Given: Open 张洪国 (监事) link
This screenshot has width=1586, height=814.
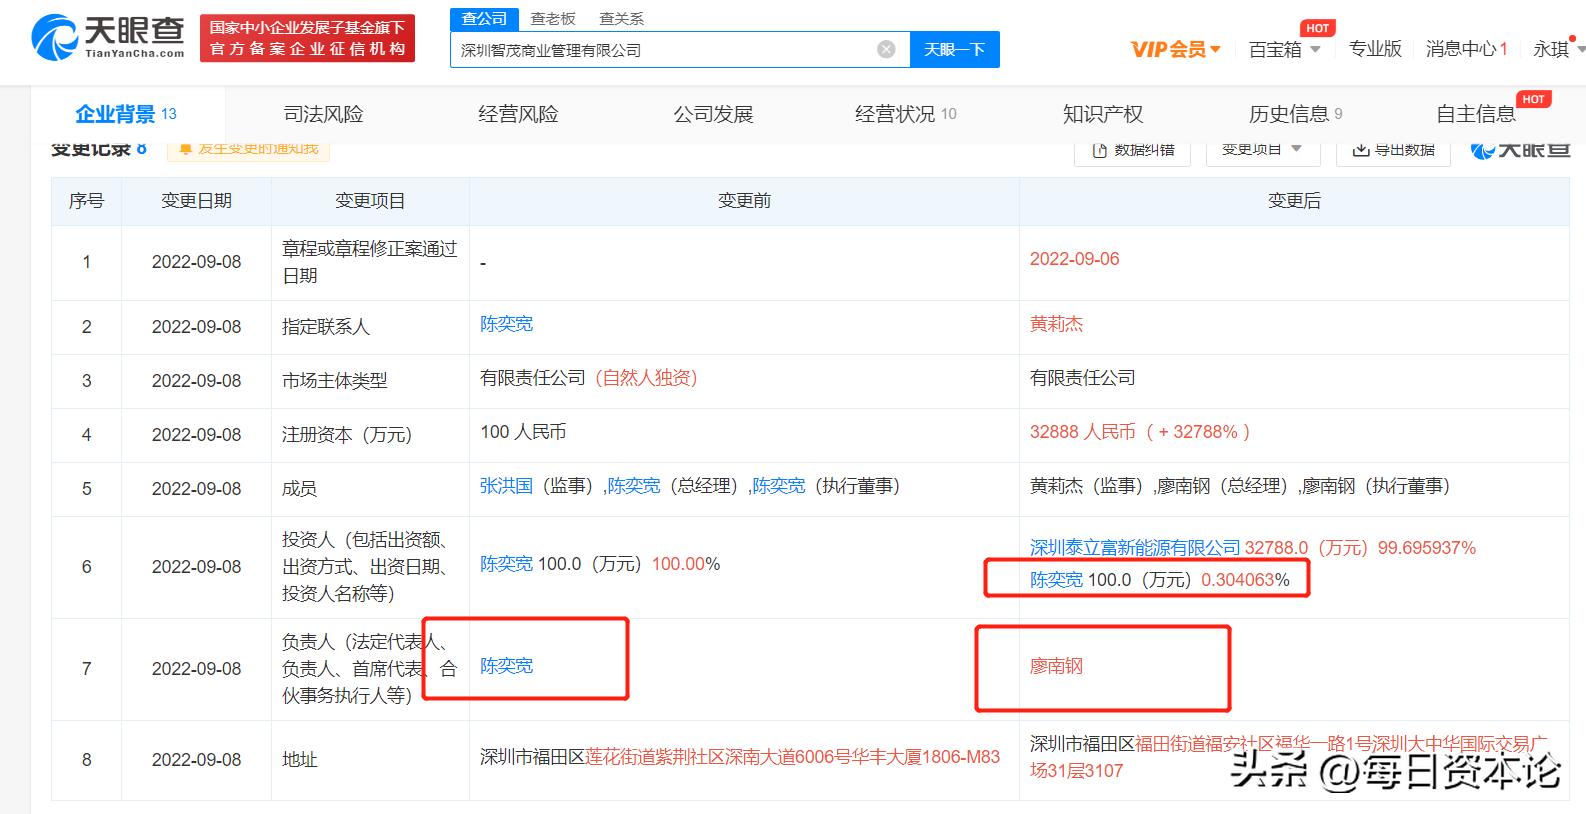Looking at the screenshot, I should 506,486.
